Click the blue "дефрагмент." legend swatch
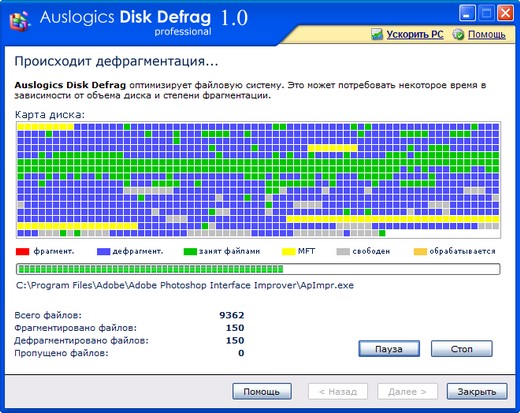The image size is (520, 413). click(x=103, y=251)
